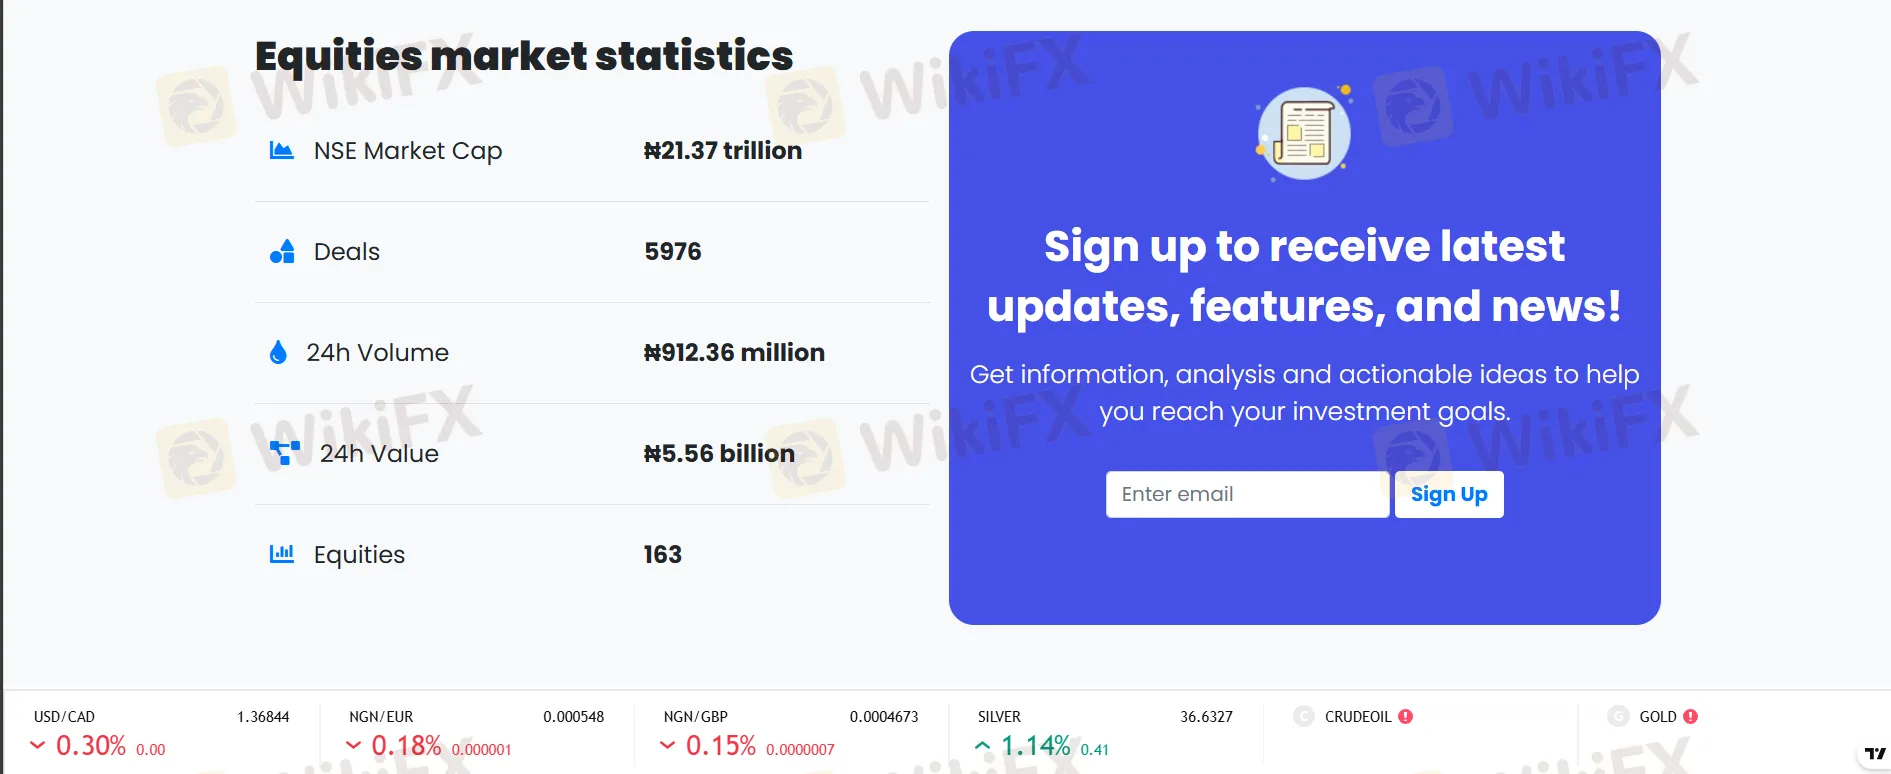
Task: Click the 24h Value flow icon
Action: click(x=284, y=453)
